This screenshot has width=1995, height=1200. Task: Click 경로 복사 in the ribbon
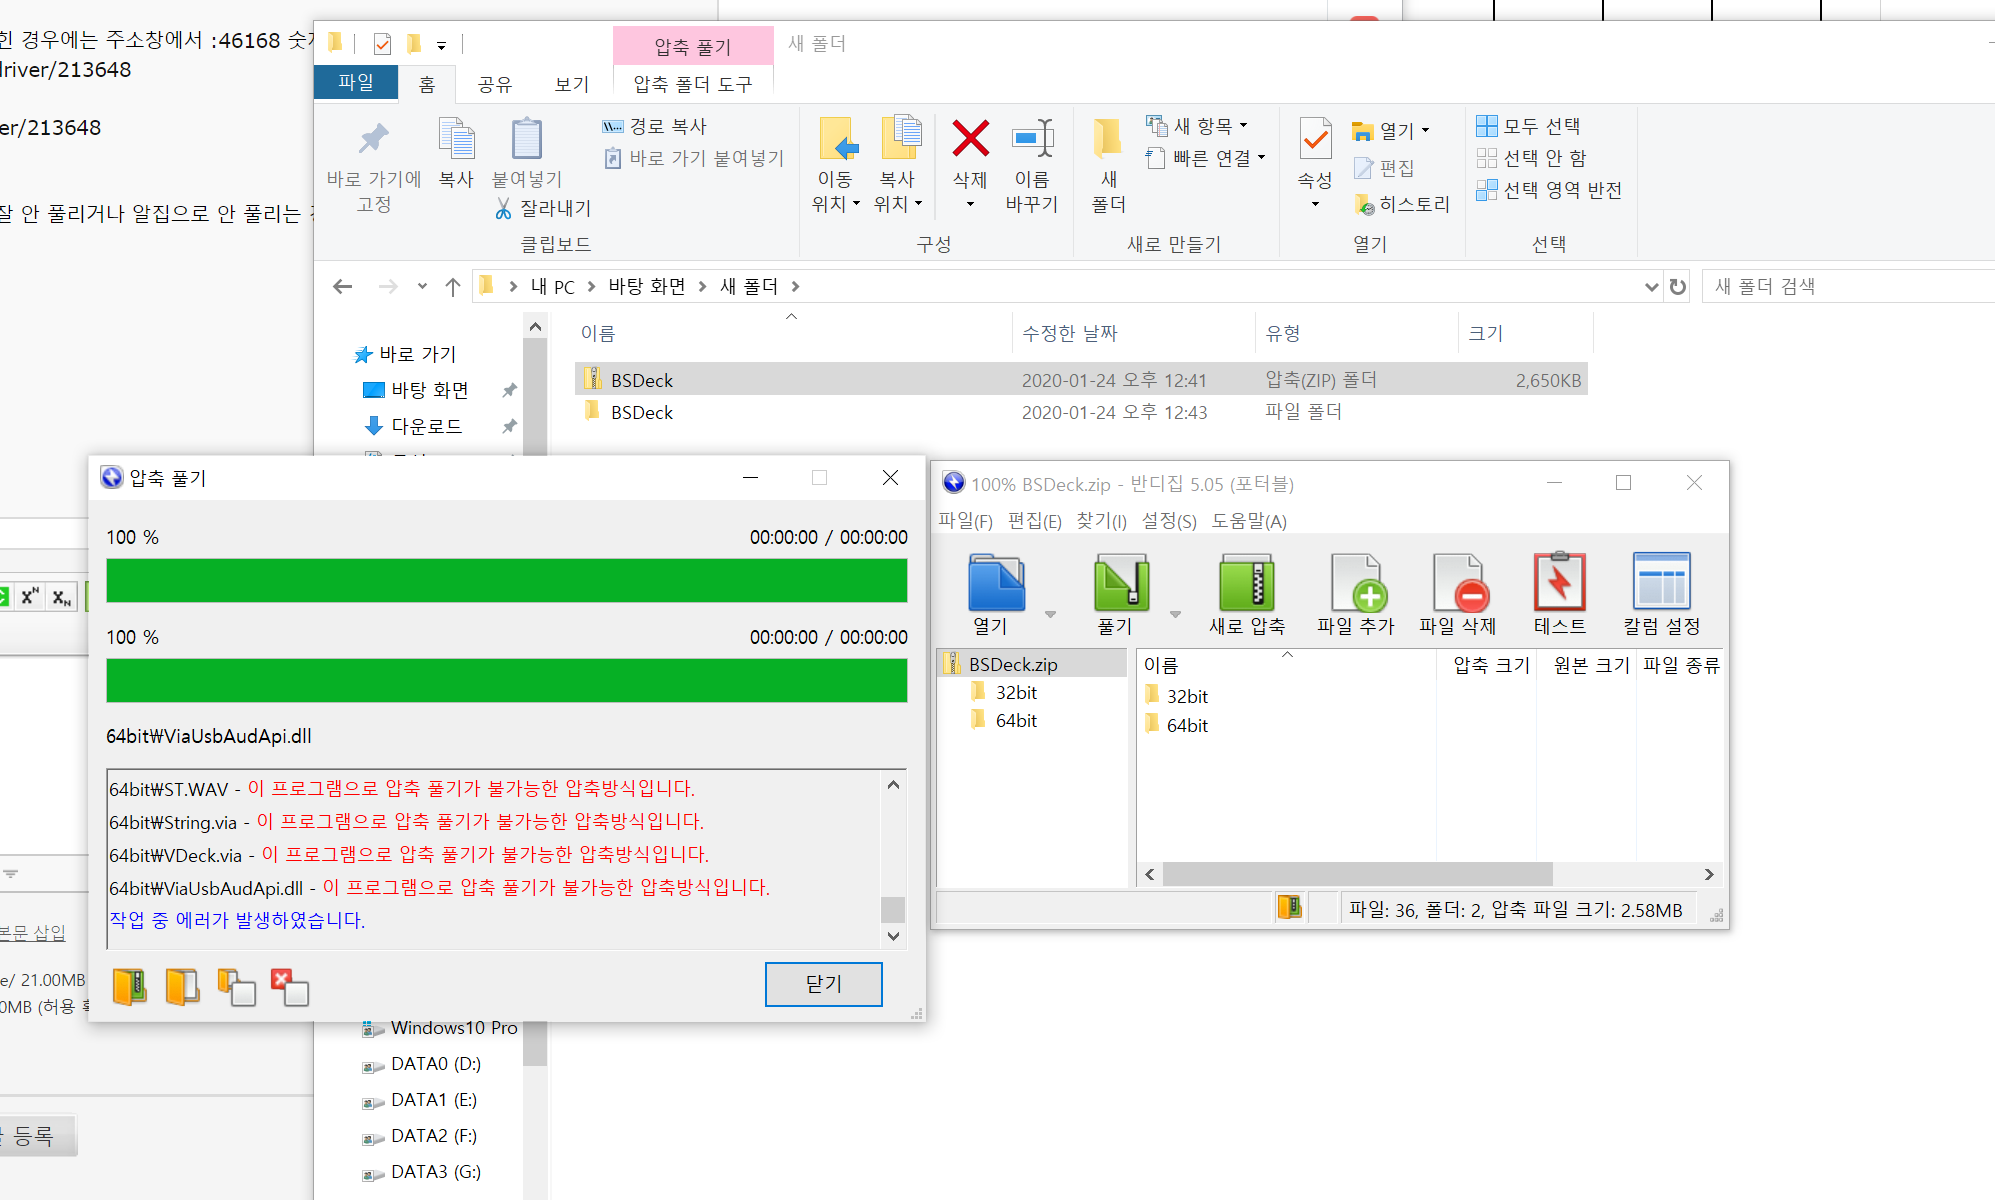coord(654,126)
